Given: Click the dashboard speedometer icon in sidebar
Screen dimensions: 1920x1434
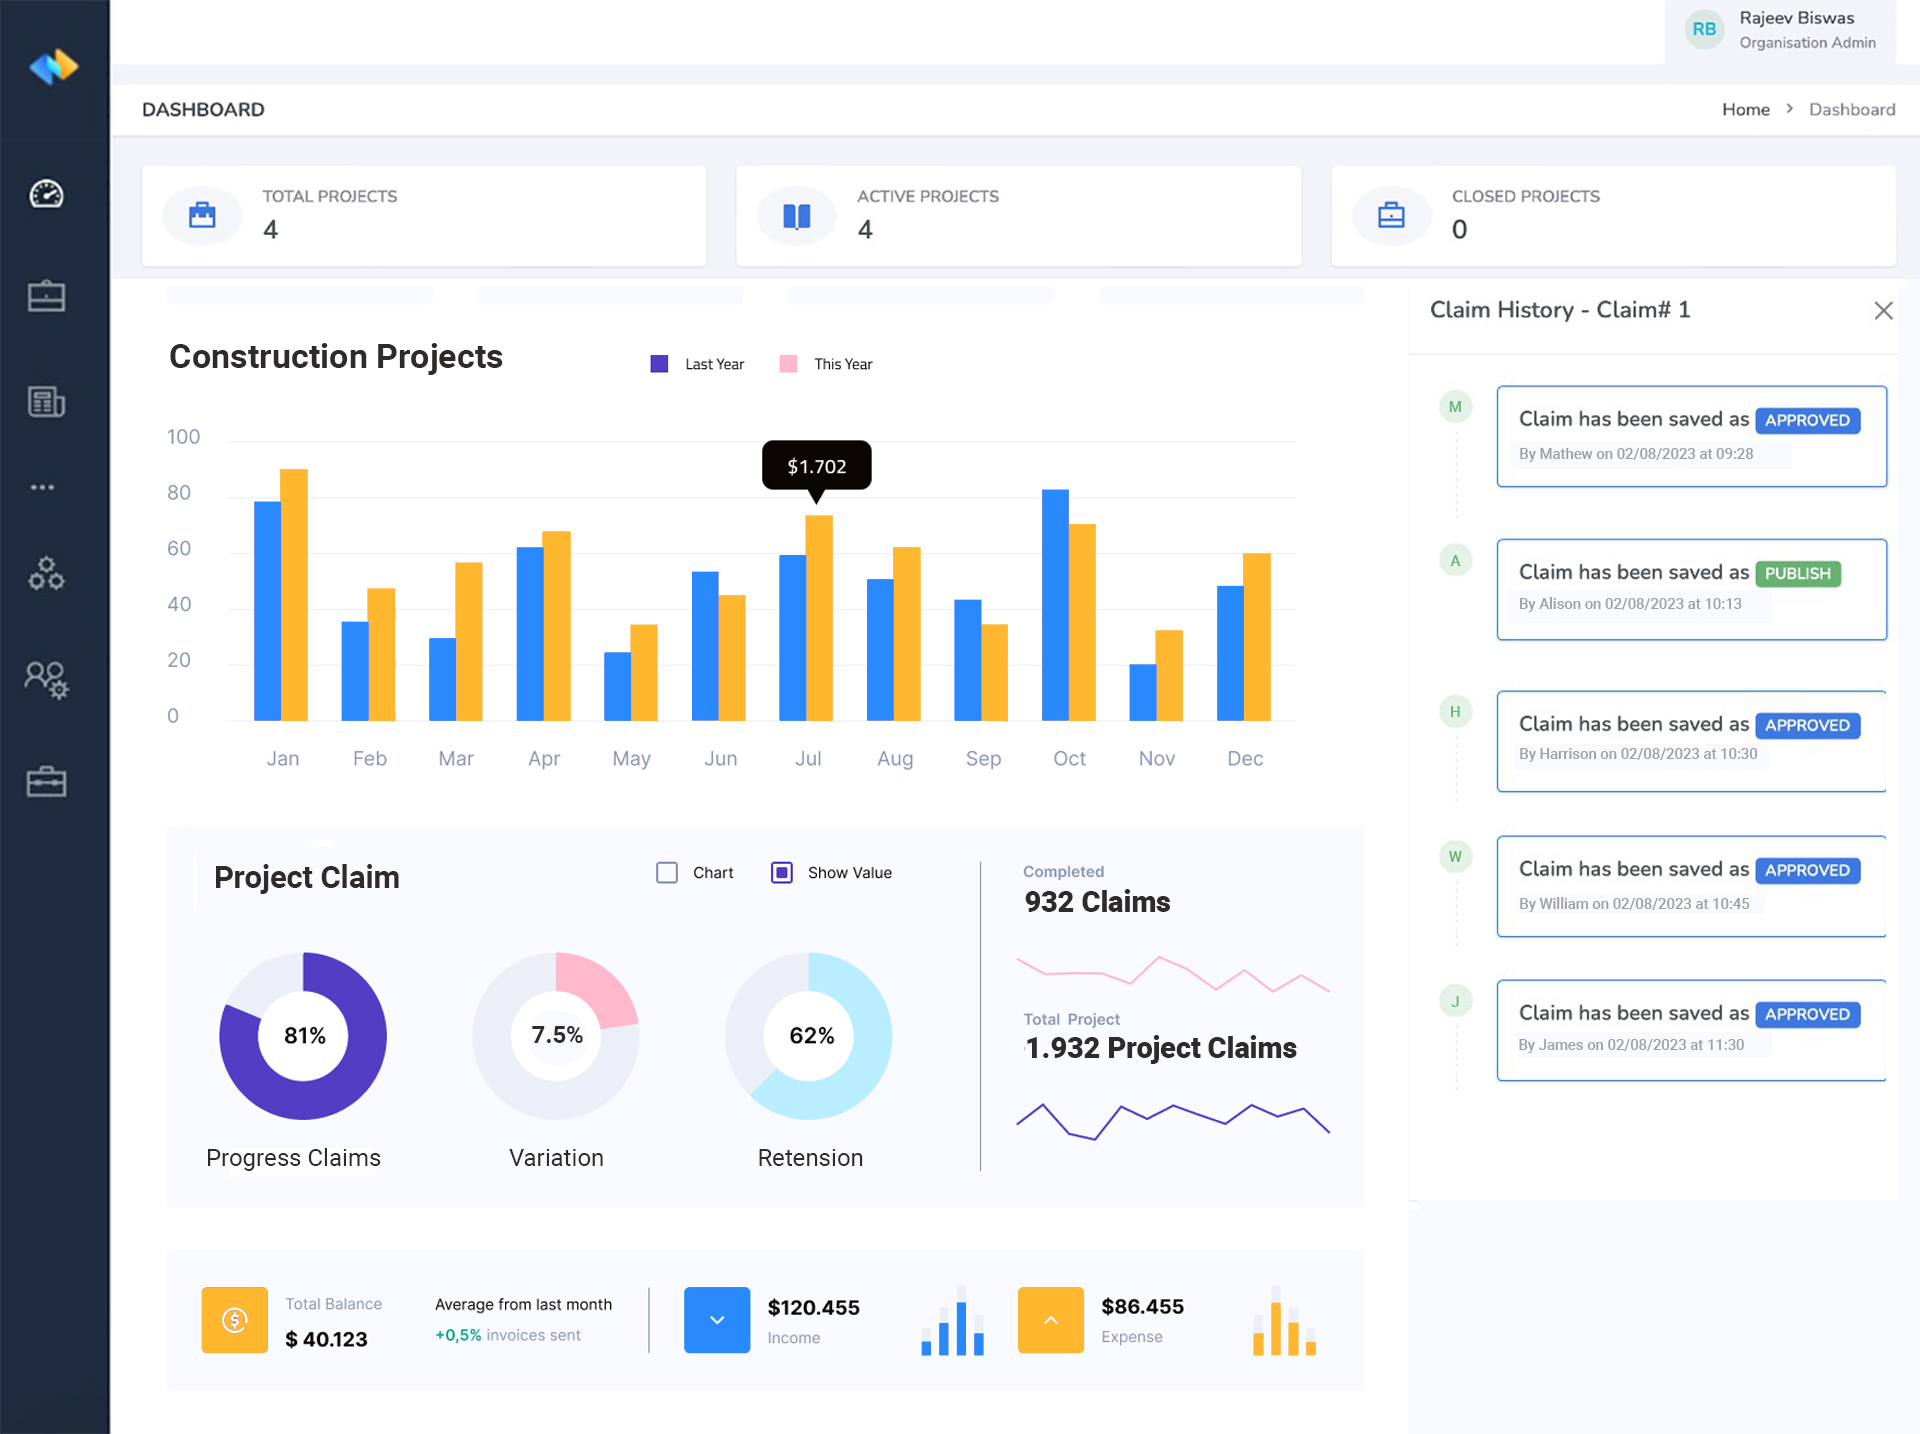Looking at the screenshot, I should (46, 194).
